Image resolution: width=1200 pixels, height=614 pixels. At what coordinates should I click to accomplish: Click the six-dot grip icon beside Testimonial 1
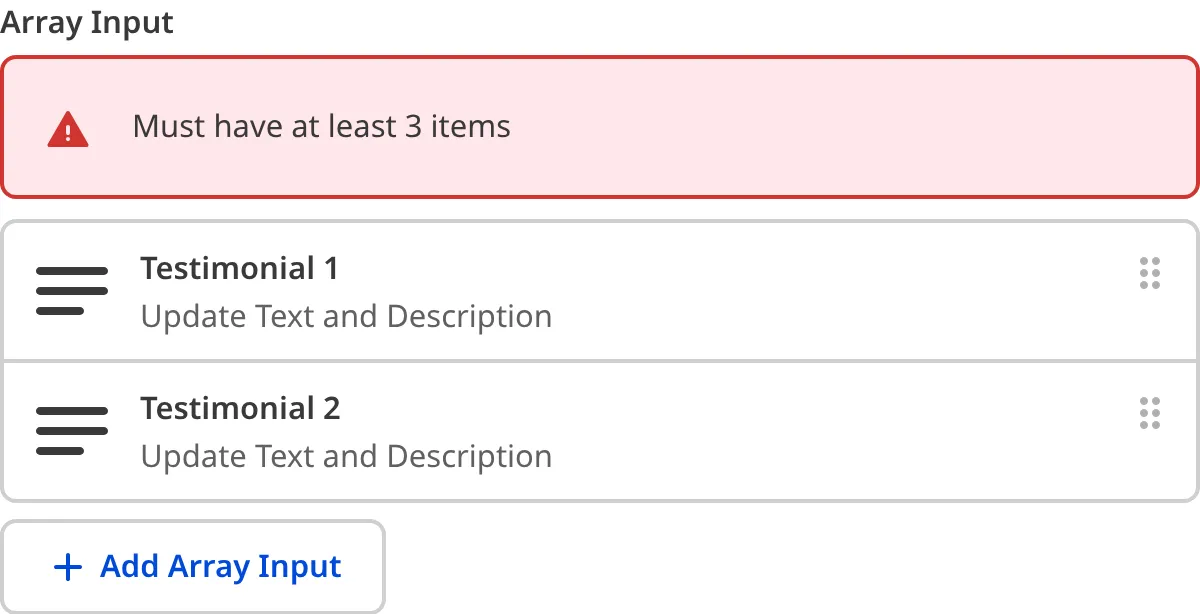[x=1150, y=273]
